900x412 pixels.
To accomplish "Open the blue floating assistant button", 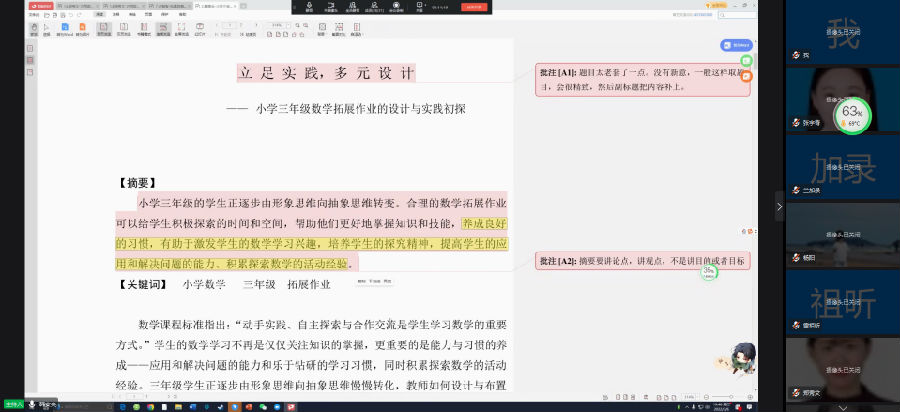I will 736,45.
